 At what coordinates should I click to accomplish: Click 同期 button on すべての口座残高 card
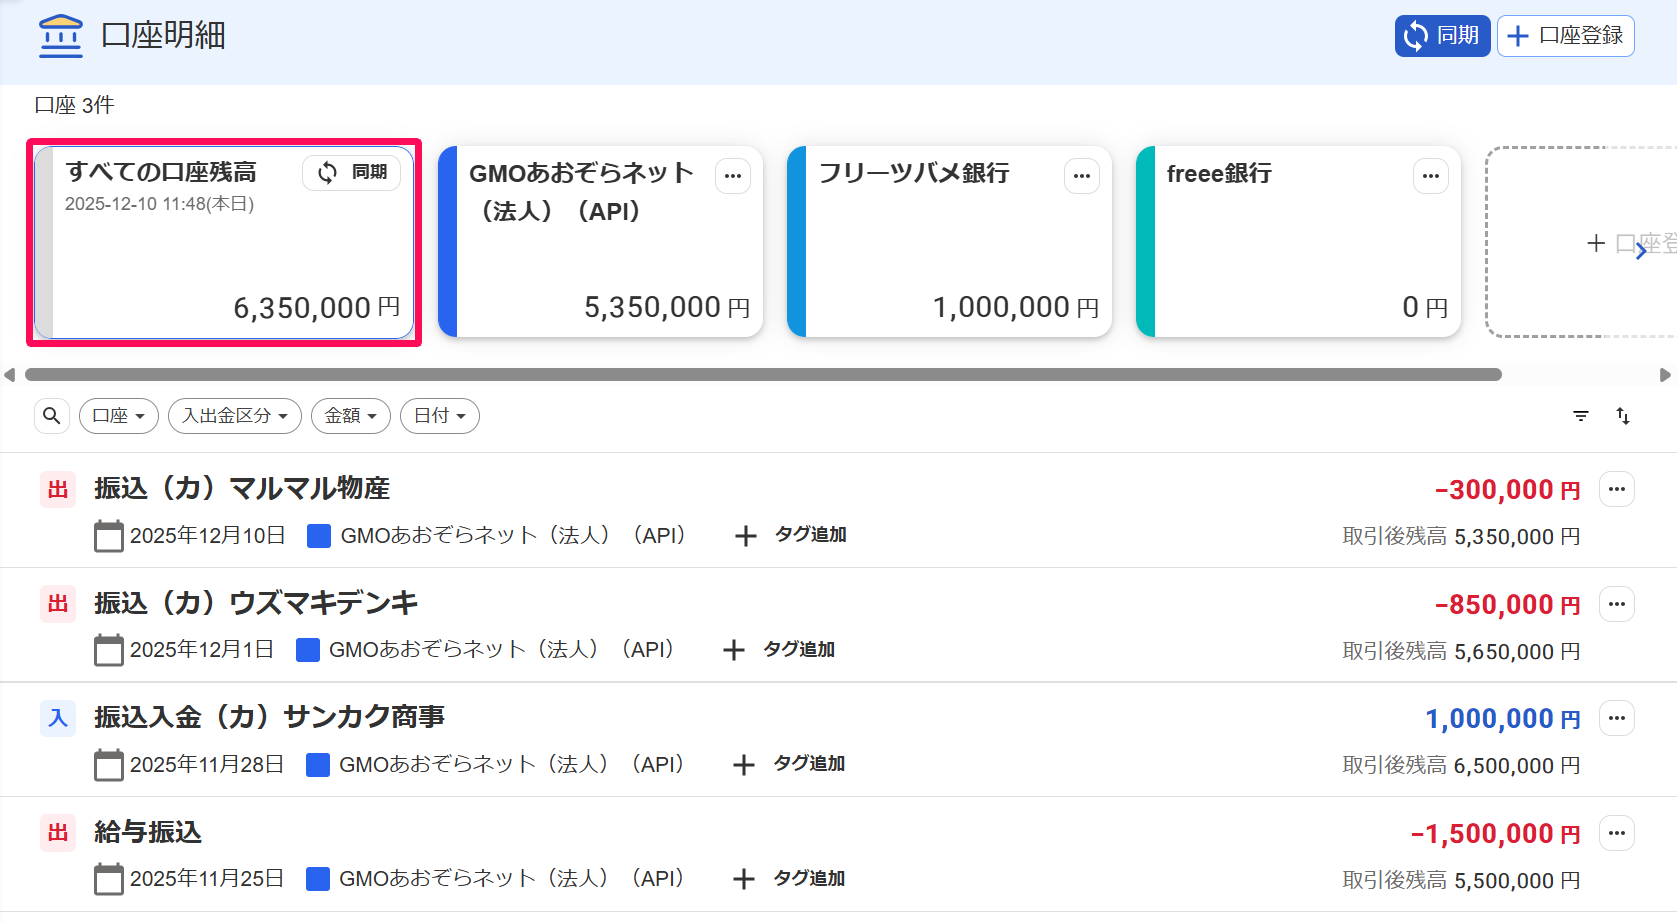351,173
